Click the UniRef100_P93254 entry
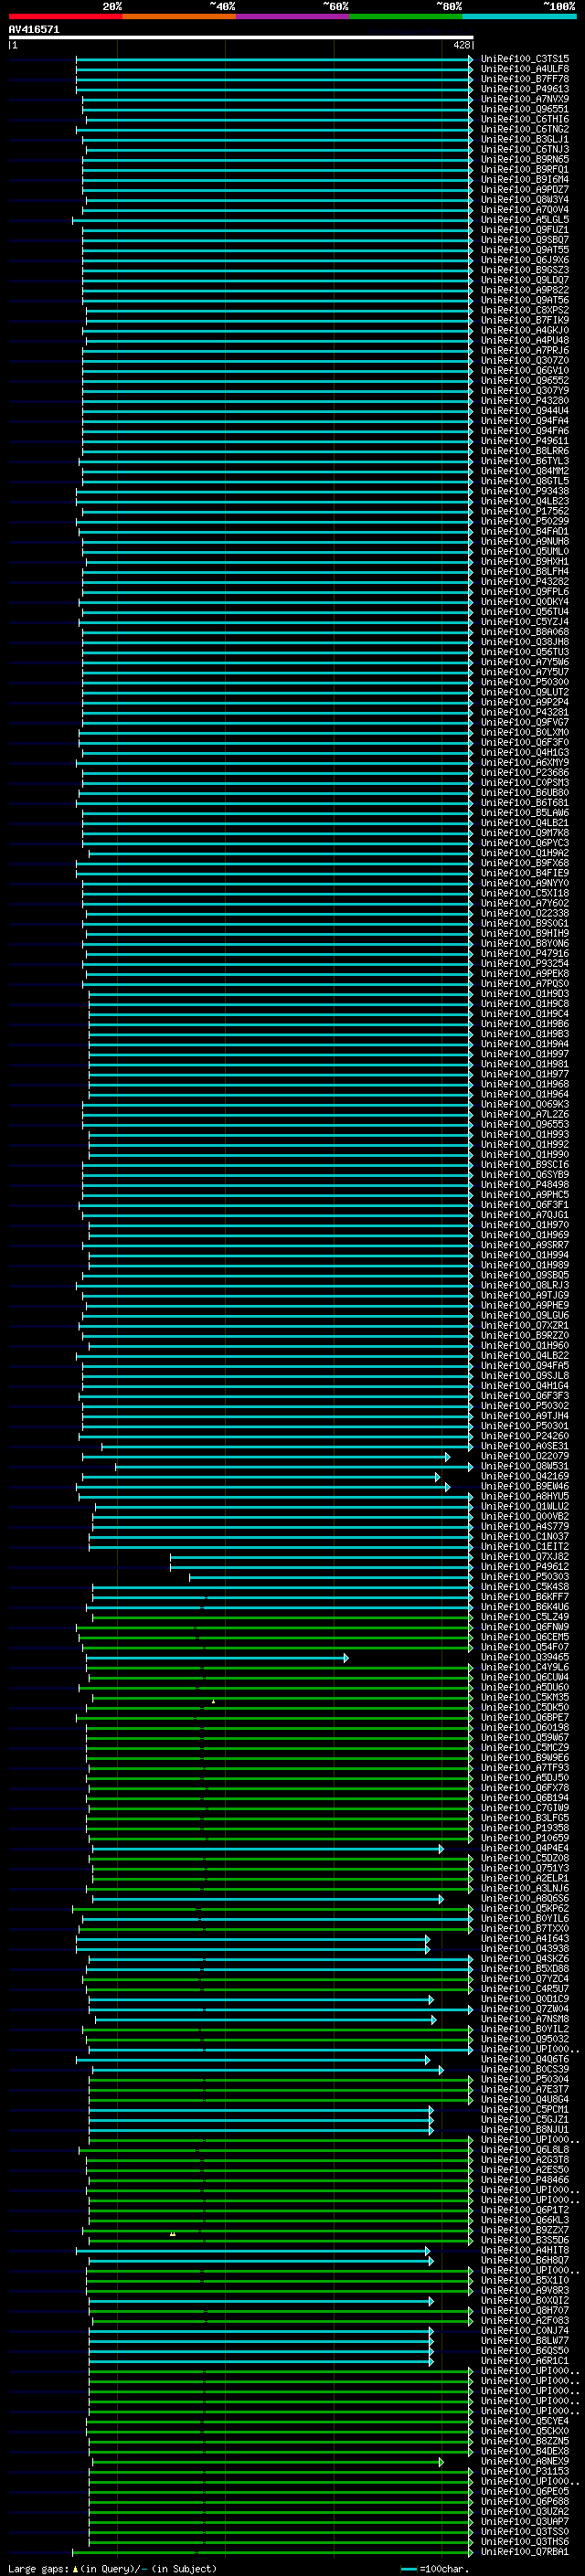This screenshot has width=585, height=2576. click(x=525, y=963)
